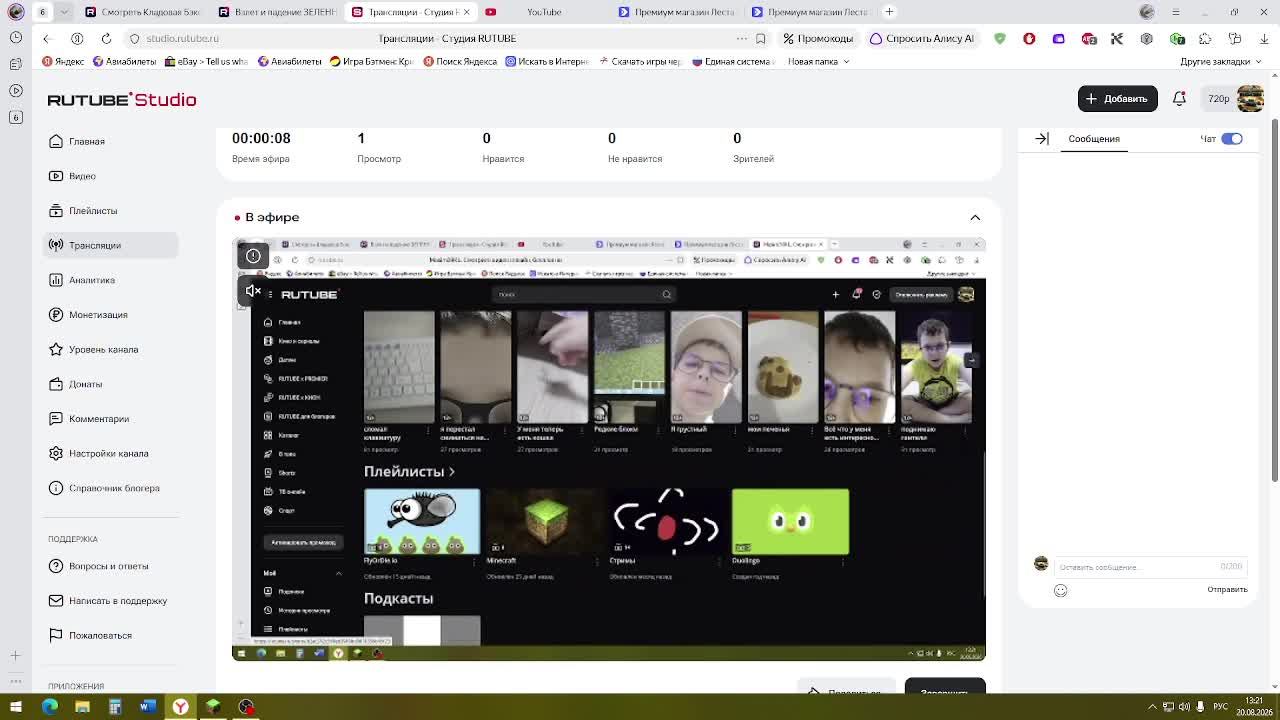The width and height of the screenshot is (1280, 720).
Task: Toggle the Чат switch
Action: click(1232, 139)
